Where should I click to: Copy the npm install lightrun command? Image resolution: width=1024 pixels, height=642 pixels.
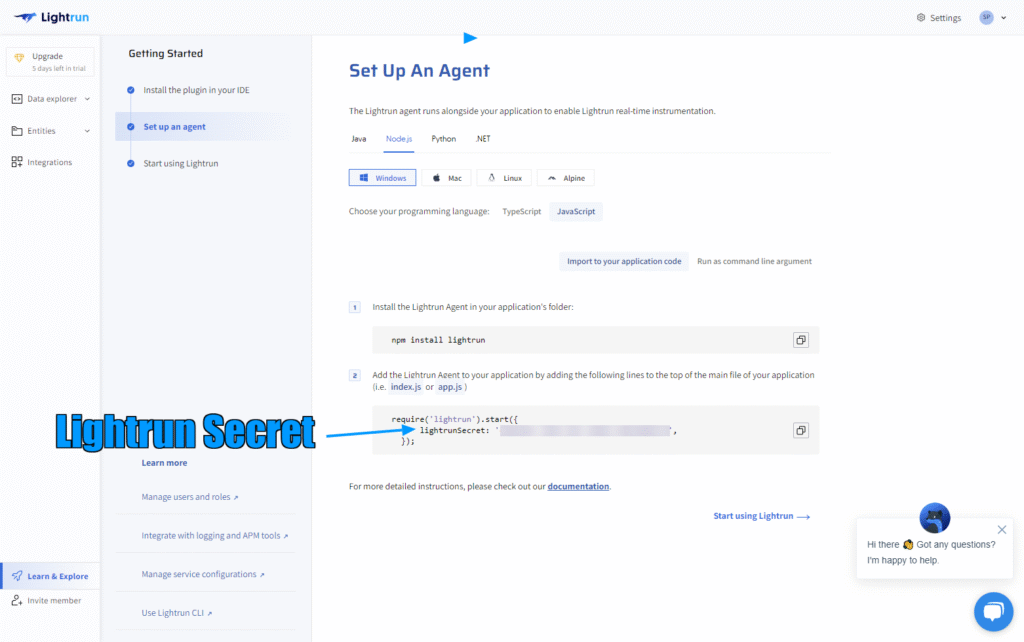(800, 339)
